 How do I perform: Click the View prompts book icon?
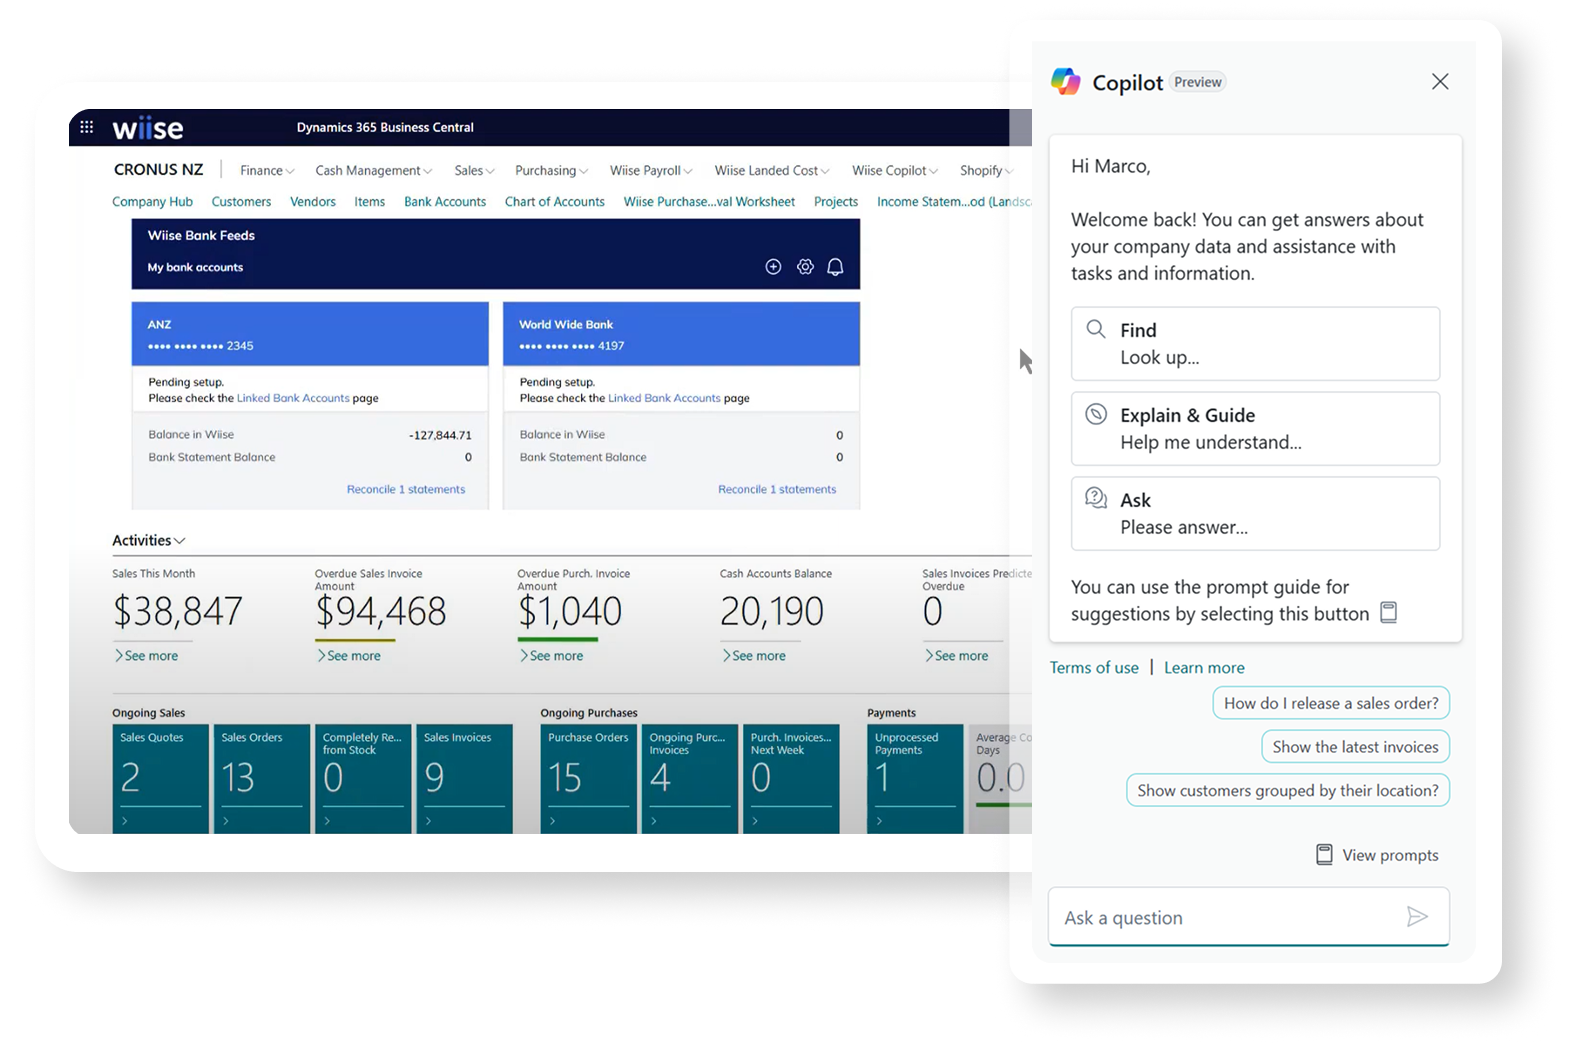tap(1324, 855)
